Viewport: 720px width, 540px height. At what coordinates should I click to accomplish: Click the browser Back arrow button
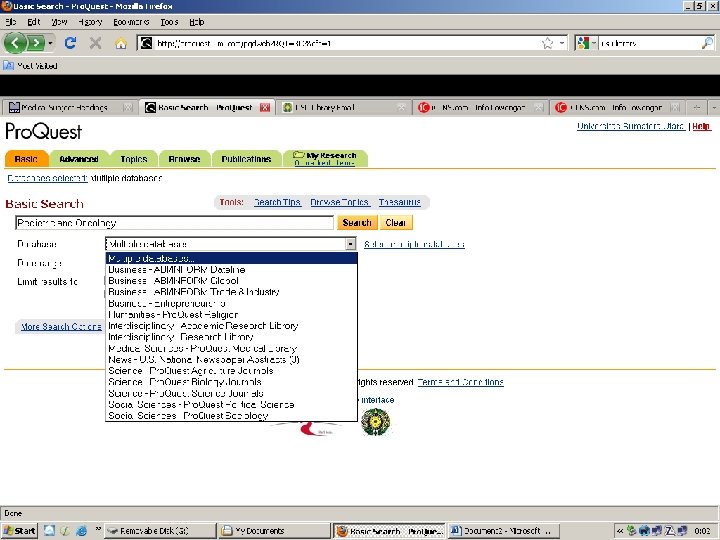[x=15, y=43]
